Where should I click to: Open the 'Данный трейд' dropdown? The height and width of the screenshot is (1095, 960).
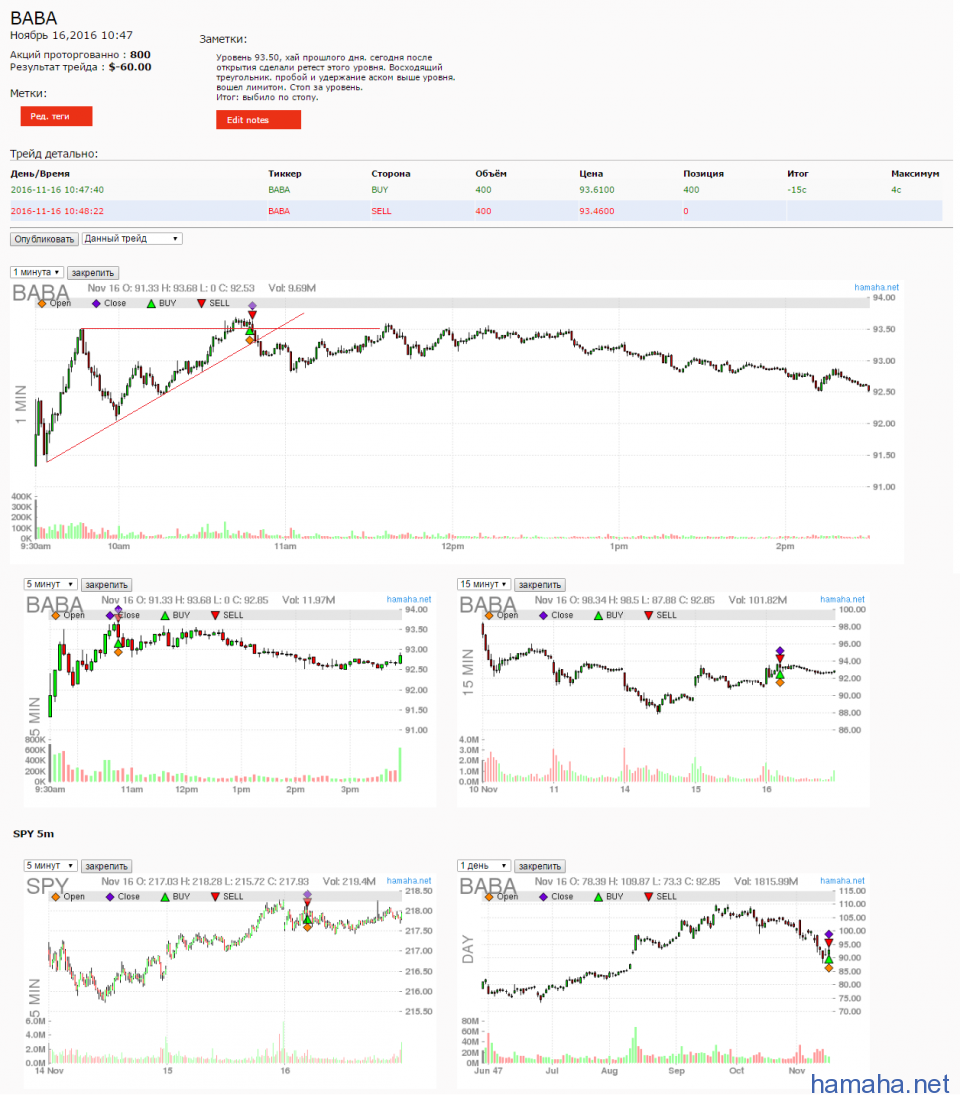coord(132,239)
